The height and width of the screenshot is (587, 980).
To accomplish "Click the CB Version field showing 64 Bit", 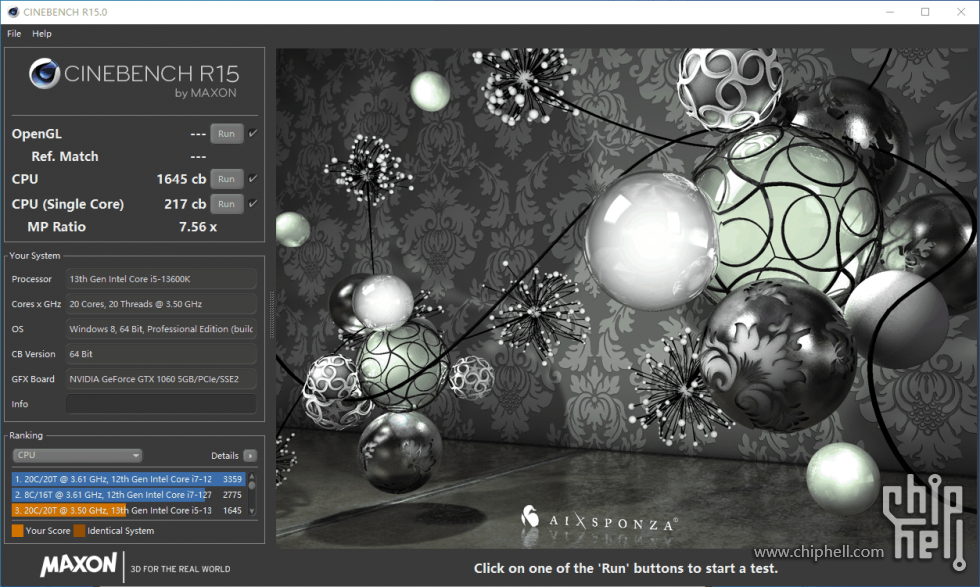I will (x=161, y=354).
